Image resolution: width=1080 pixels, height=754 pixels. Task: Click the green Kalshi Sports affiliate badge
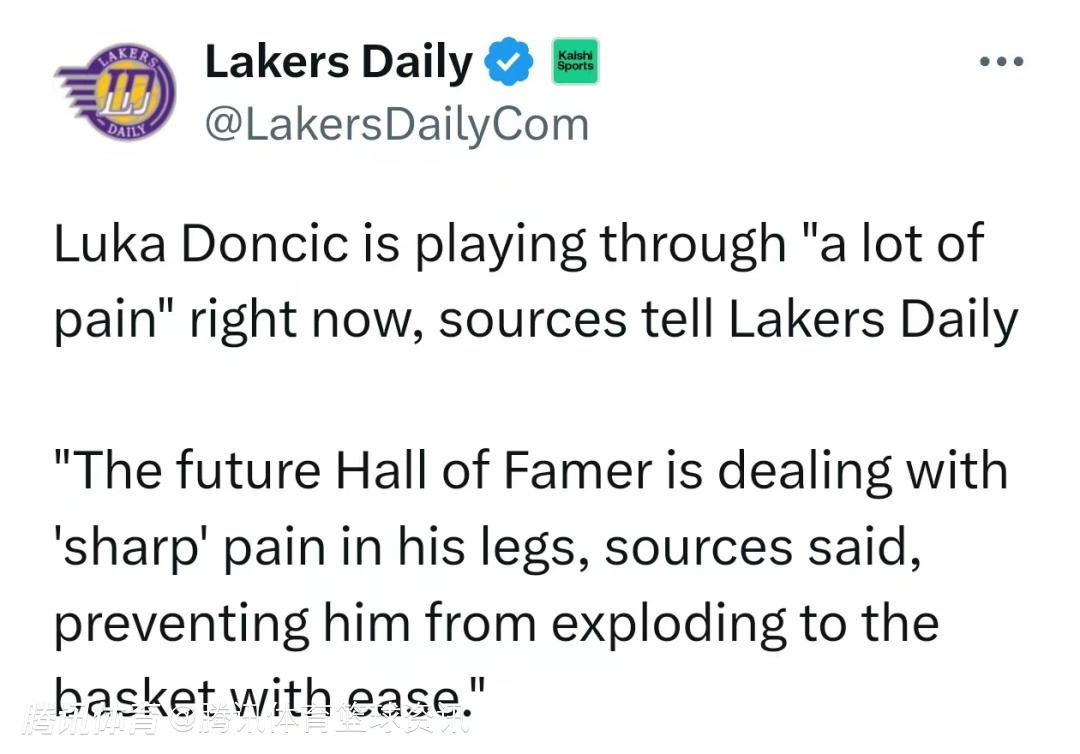575,61
